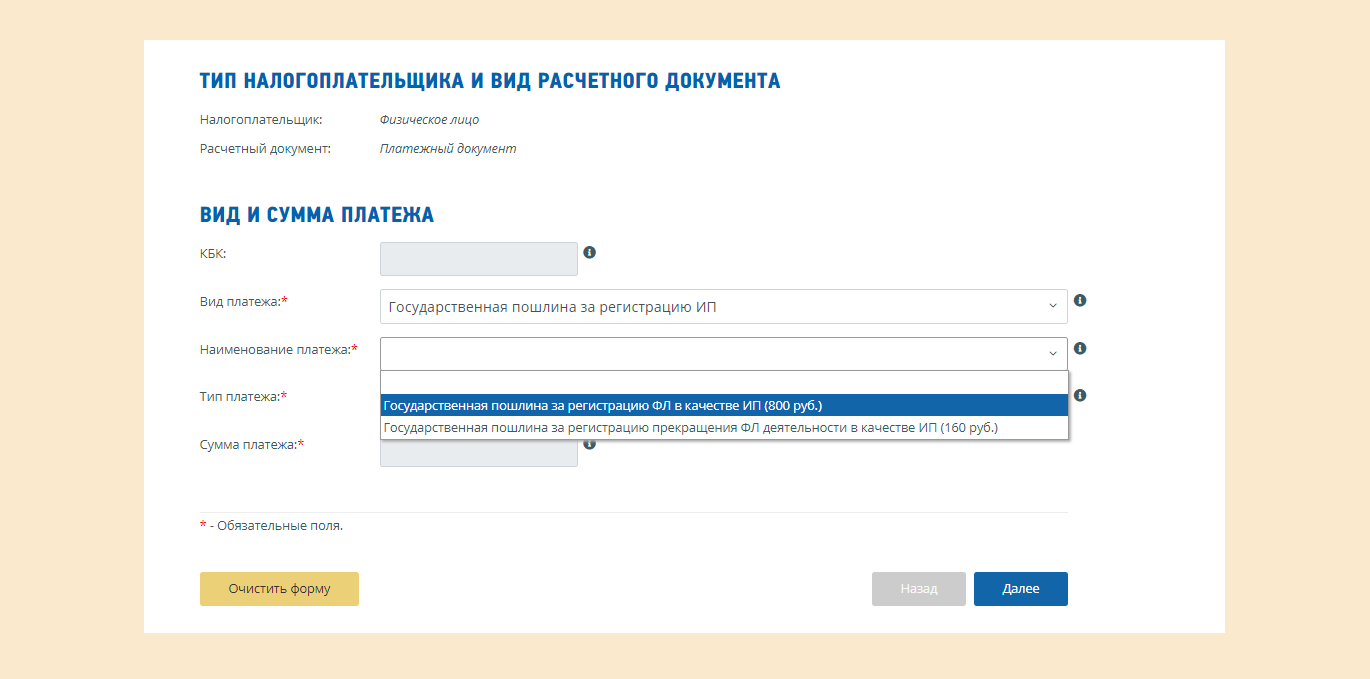Click the Тип платежа label
Viewport: 1370px width, 679px height.
240,397
